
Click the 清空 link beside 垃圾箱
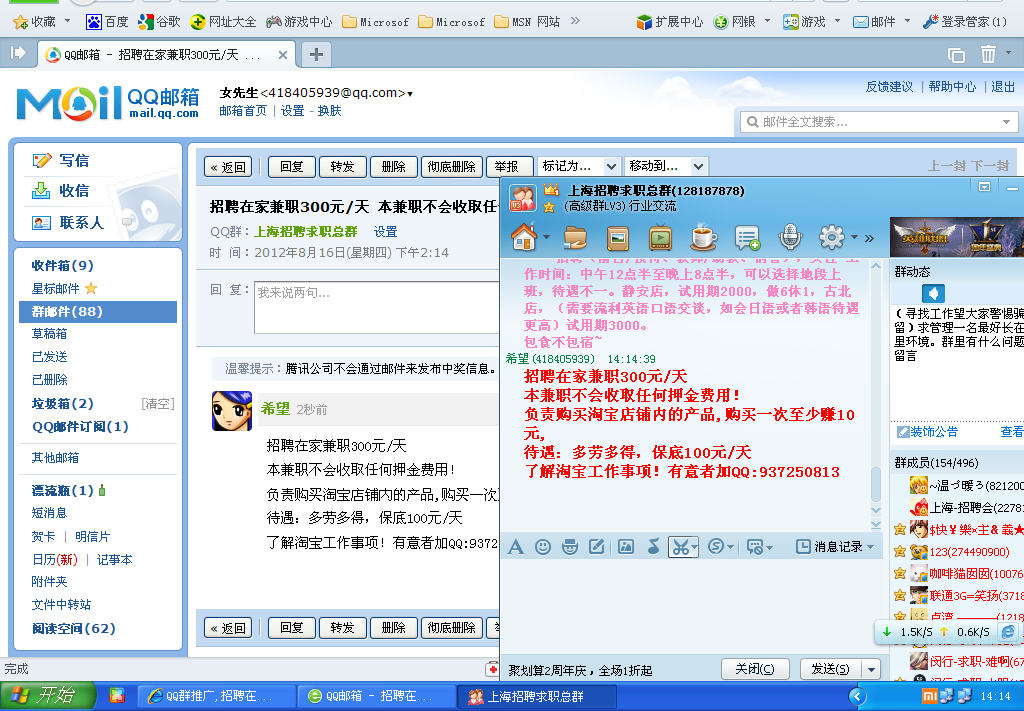coord(157,403)
